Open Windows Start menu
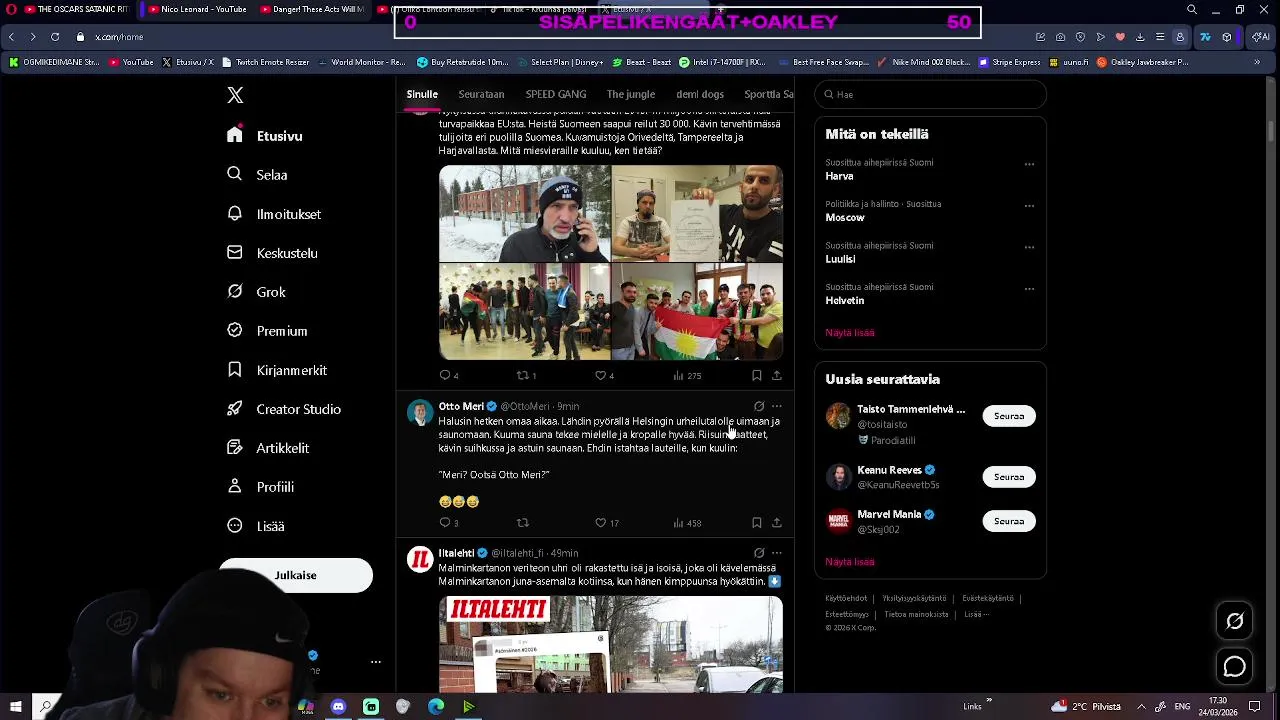This screenshot has height=720, width=1280. coord(15,706)
